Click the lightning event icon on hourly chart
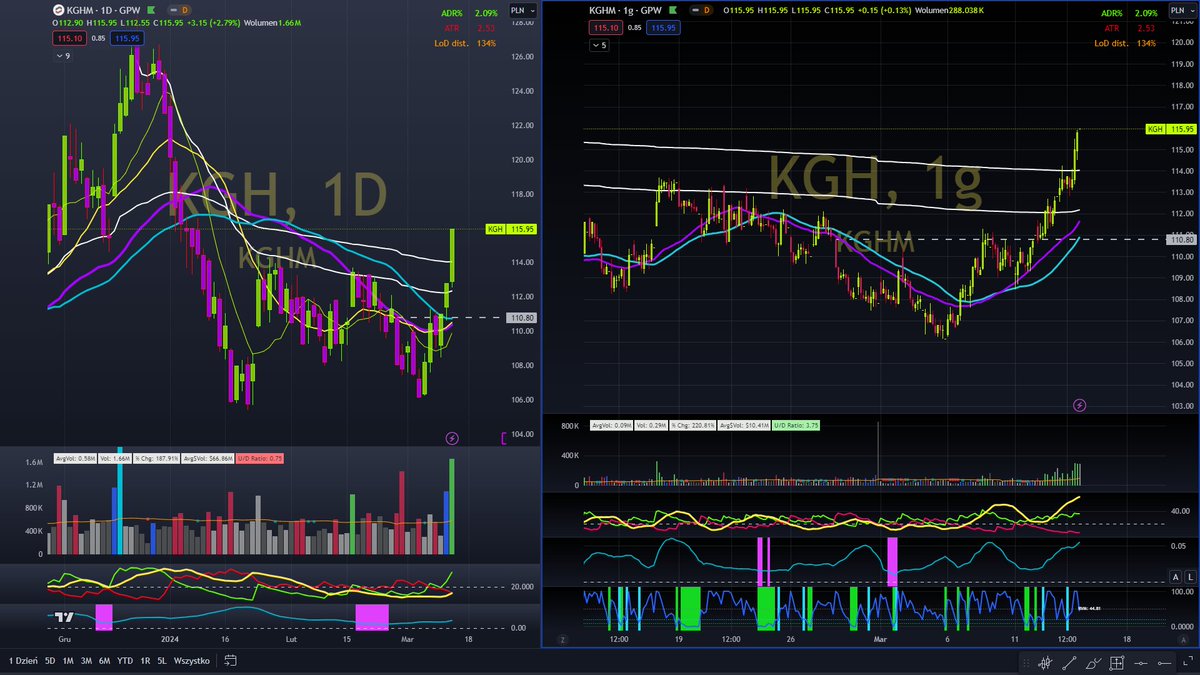 (1079, 405)
